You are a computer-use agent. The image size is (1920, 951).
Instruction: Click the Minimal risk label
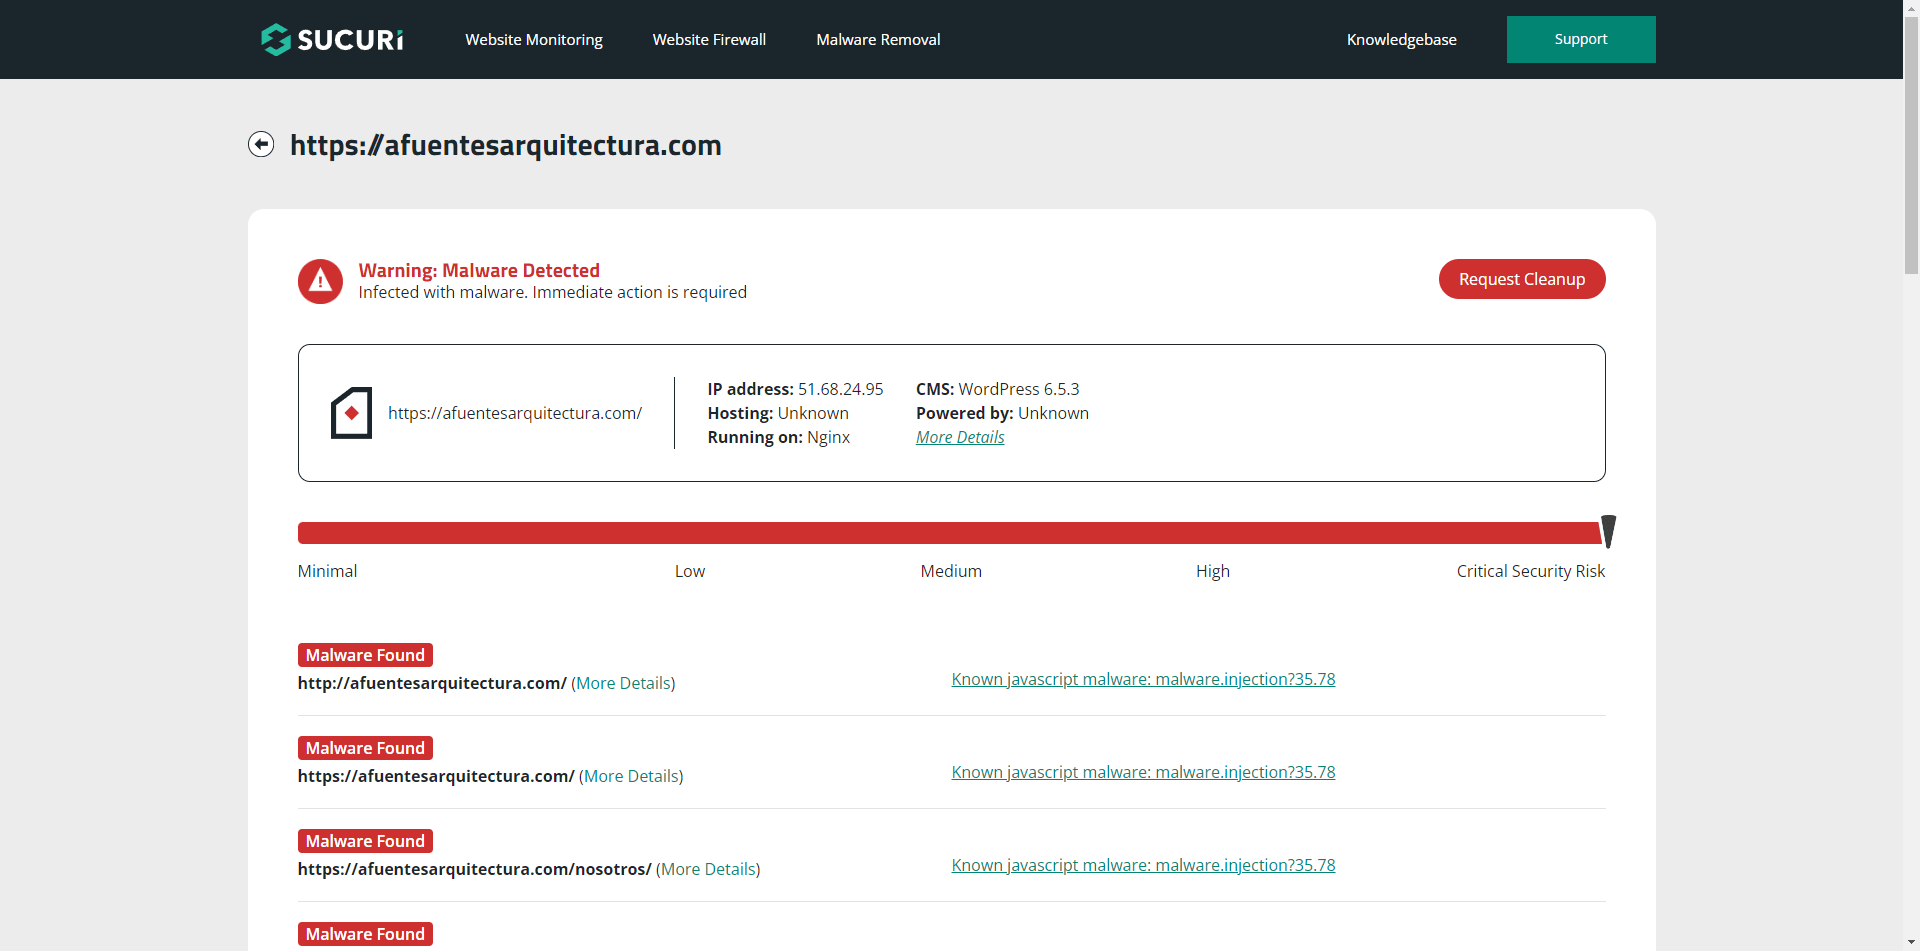click(x=327, y=571)
